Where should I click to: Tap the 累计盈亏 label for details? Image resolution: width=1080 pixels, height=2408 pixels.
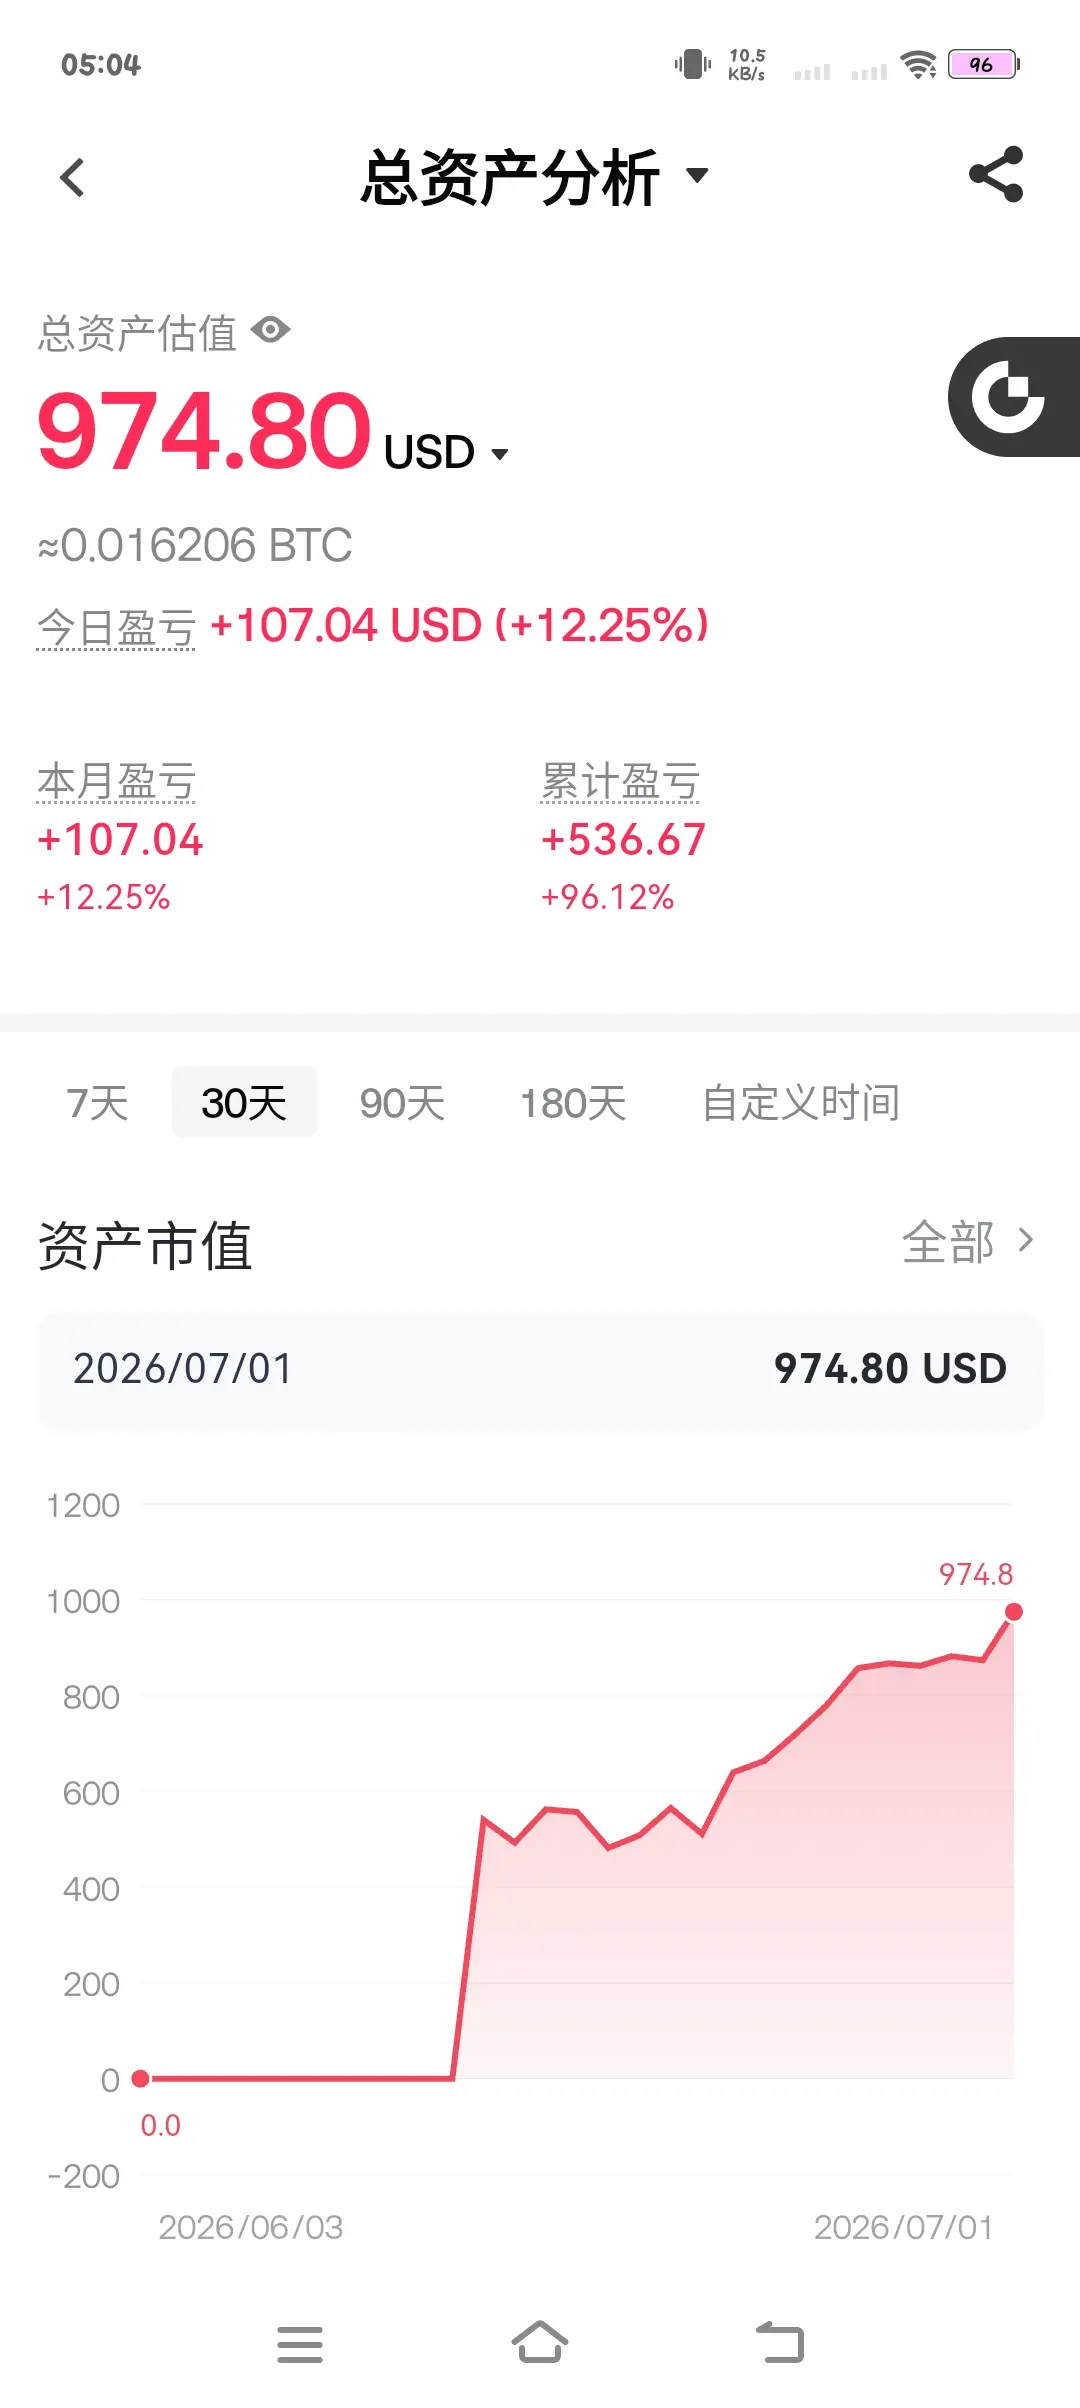tap(620, 782)
